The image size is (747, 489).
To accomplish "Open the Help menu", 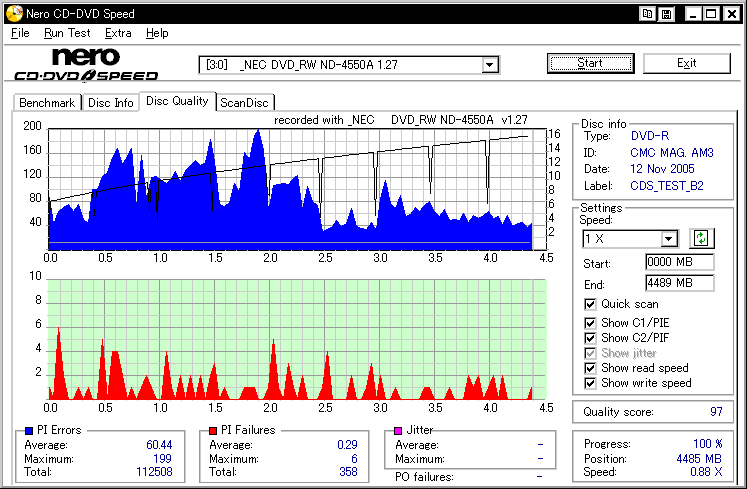I will click(157, 33).
